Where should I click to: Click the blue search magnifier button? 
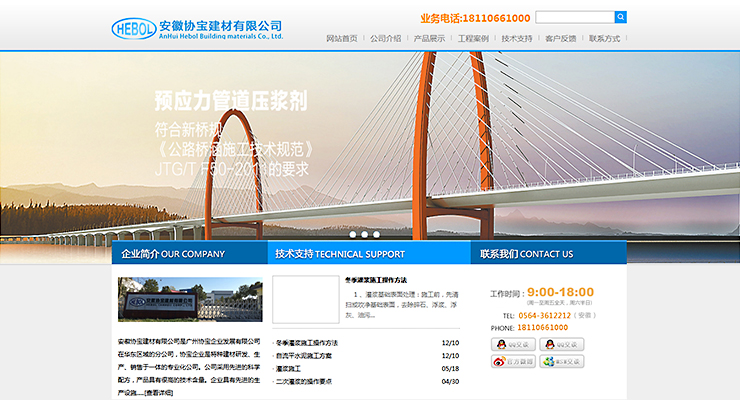coord(621,17)
